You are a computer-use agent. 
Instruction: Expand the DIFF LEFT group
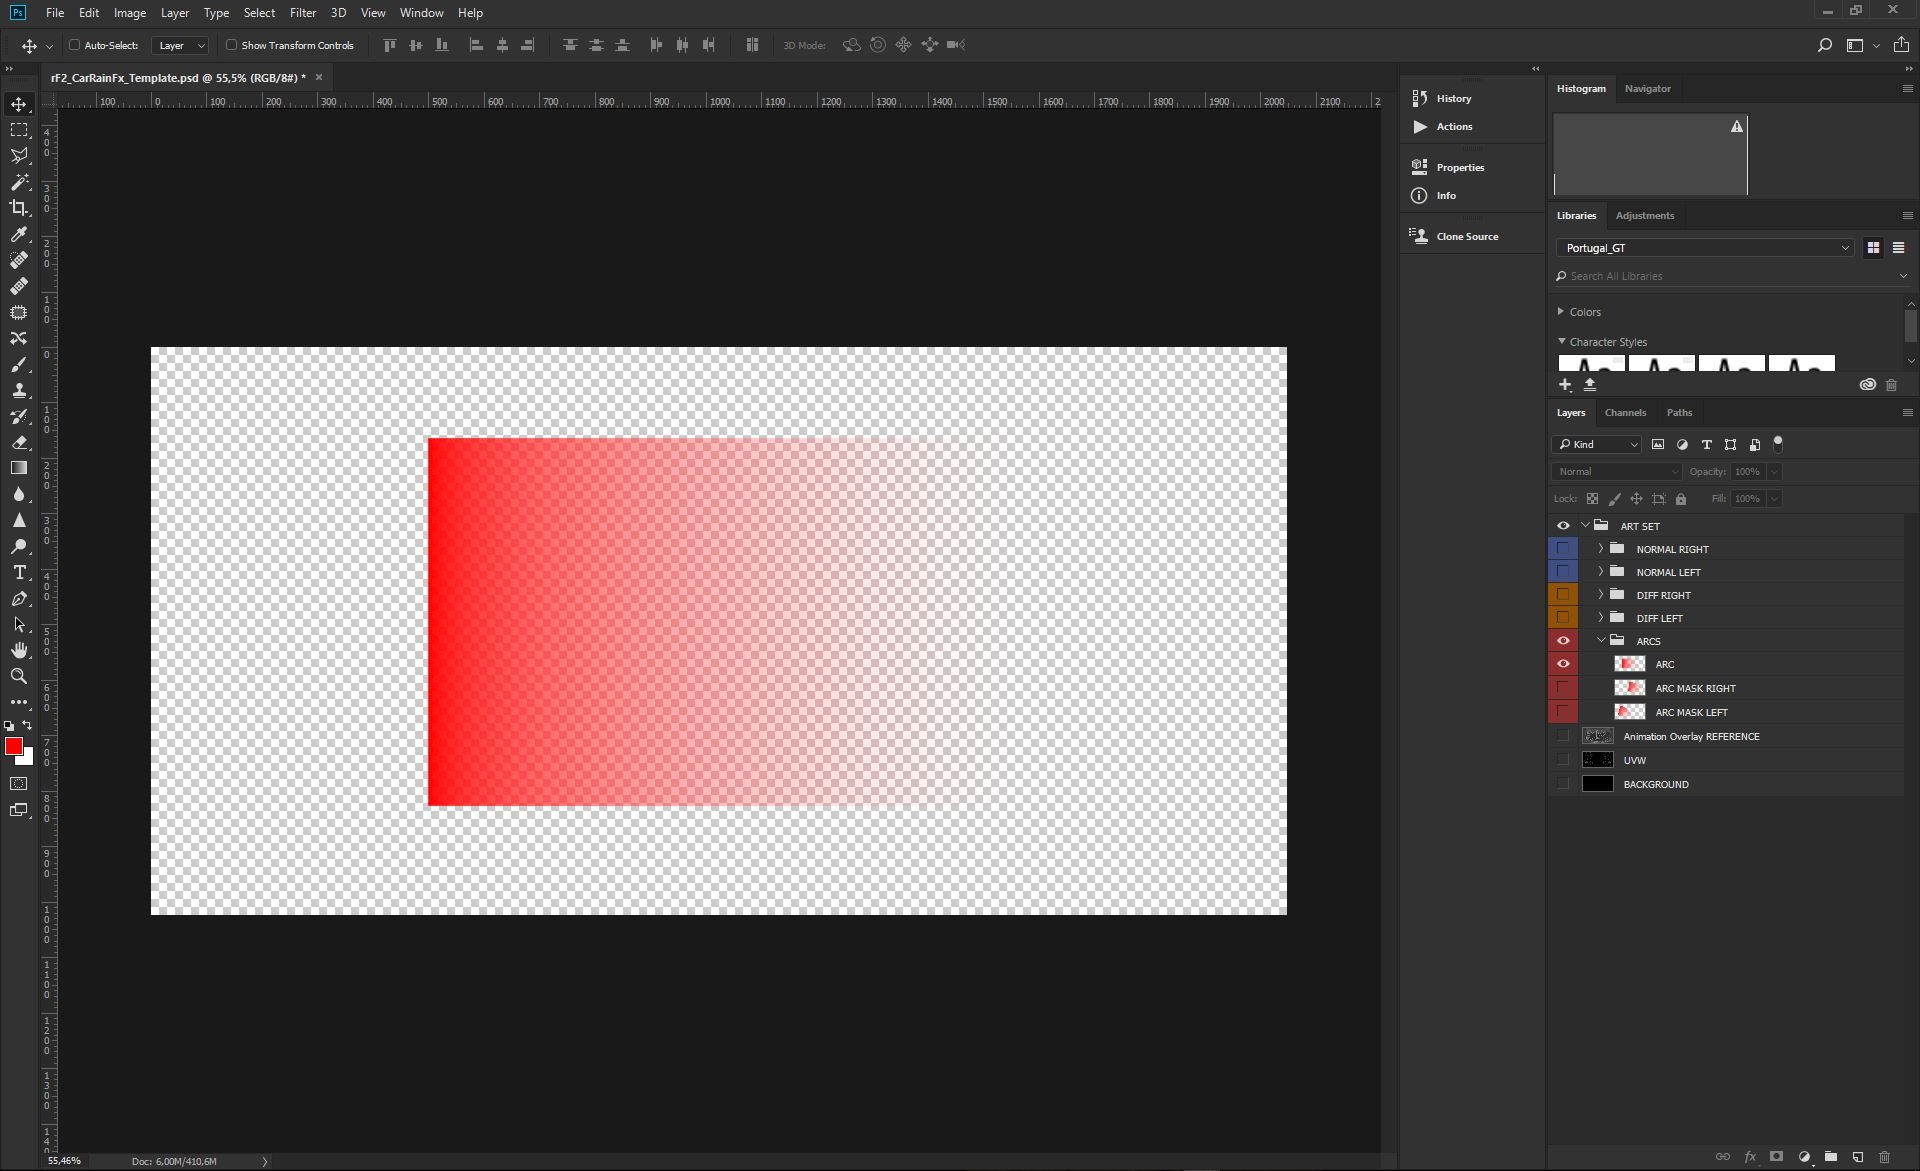pyautogui.click(x=1600, y=618)
